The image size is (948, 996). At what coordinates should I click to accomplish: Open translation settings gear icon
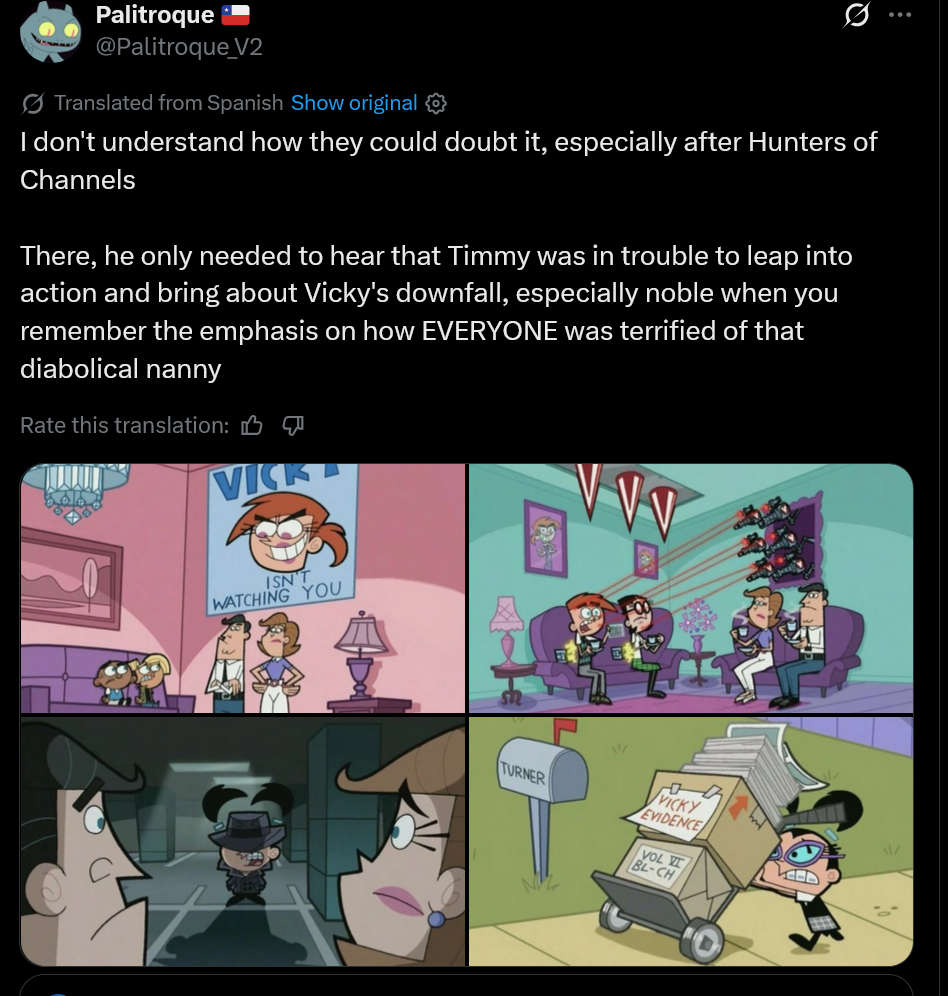(x=436, y=104)
